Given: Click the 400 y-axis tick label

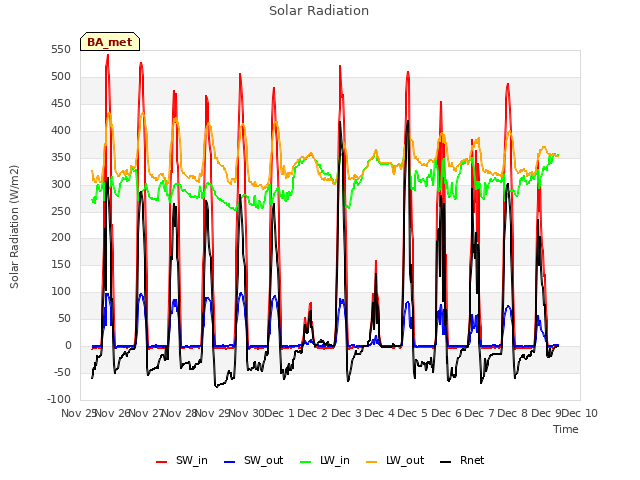Looking at the screenshot, I should point(61,131).
